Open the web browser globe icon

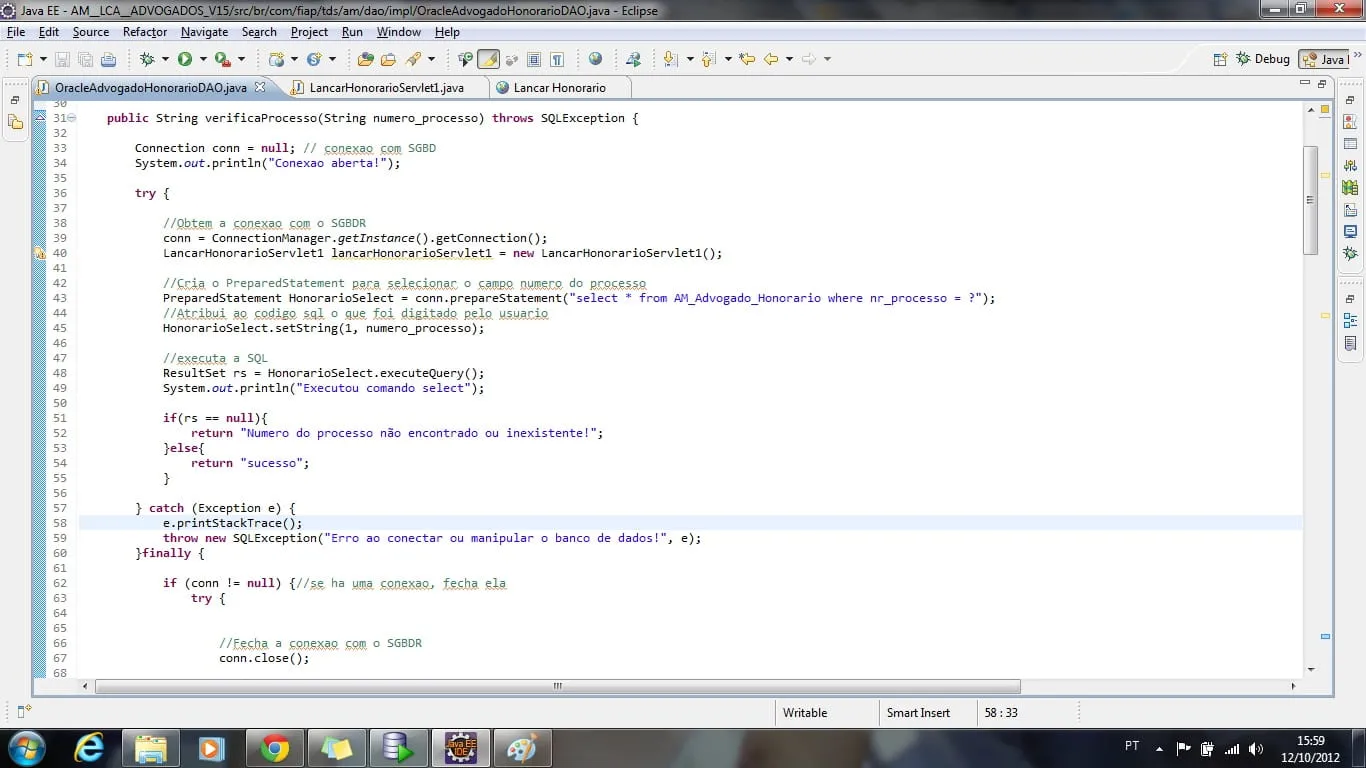[596, 59]
